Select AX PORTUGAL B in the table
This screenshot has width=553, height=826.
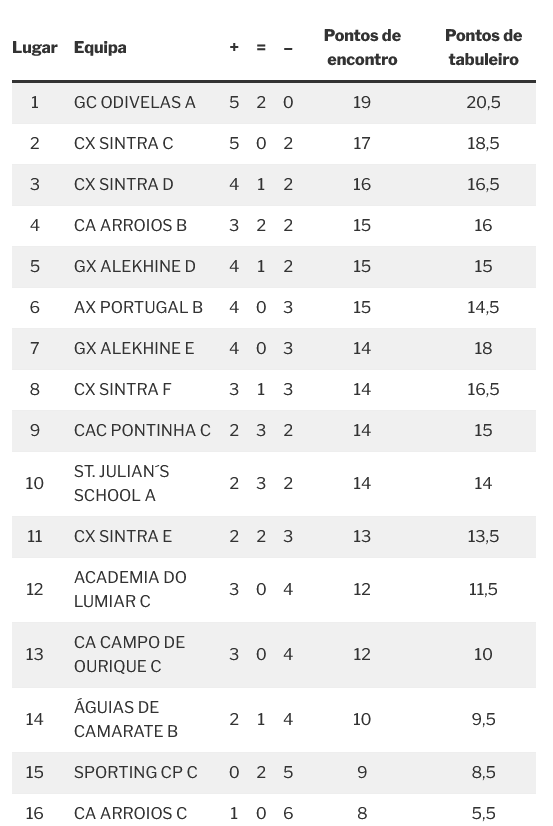(x=138, y=308)
